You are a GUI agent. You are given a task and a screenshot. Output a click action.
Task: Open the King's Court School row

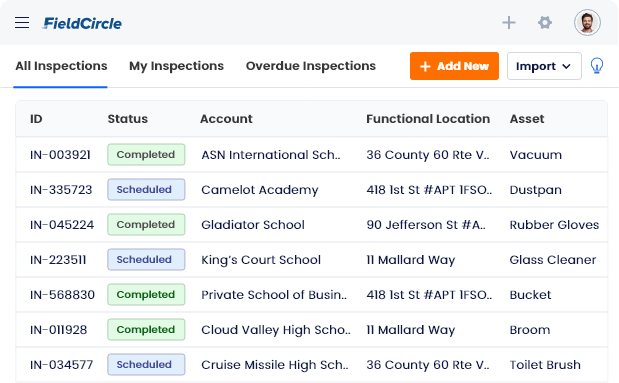pyautogui.click(x=311, y=260)
